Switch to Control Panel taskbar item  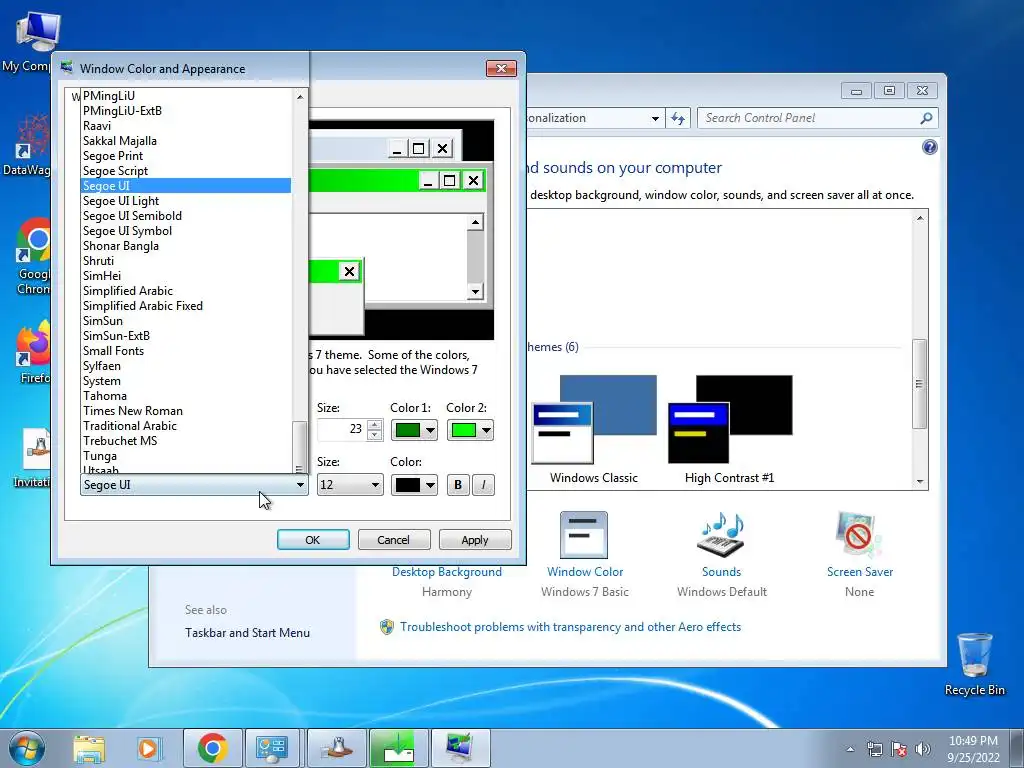tap(272, 748)
